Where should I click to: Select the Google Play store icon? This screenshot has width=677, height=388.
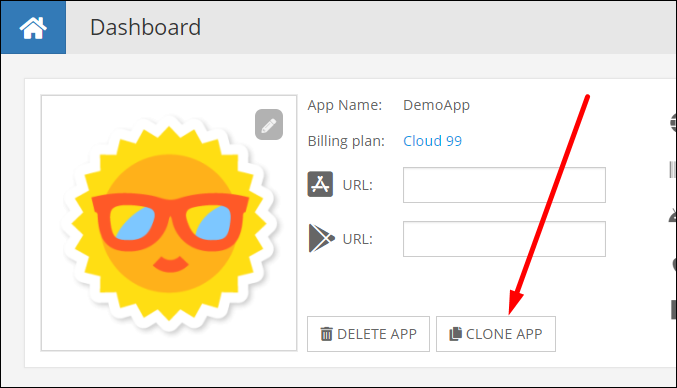pos(321,238)
